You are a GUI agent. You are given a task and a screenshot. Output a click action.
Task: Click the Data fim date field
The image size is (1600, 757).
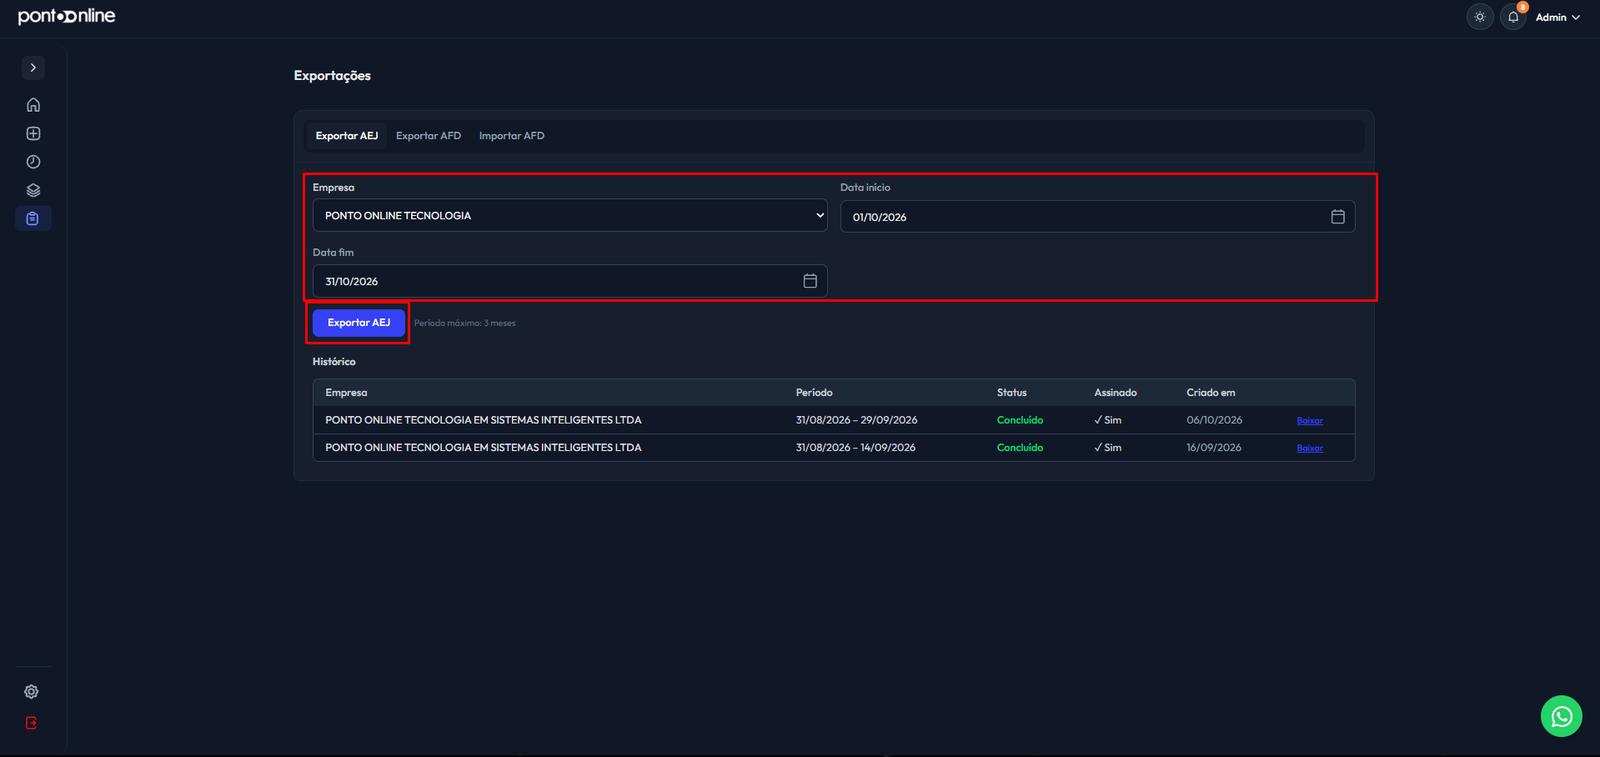[x=570, y=281]
